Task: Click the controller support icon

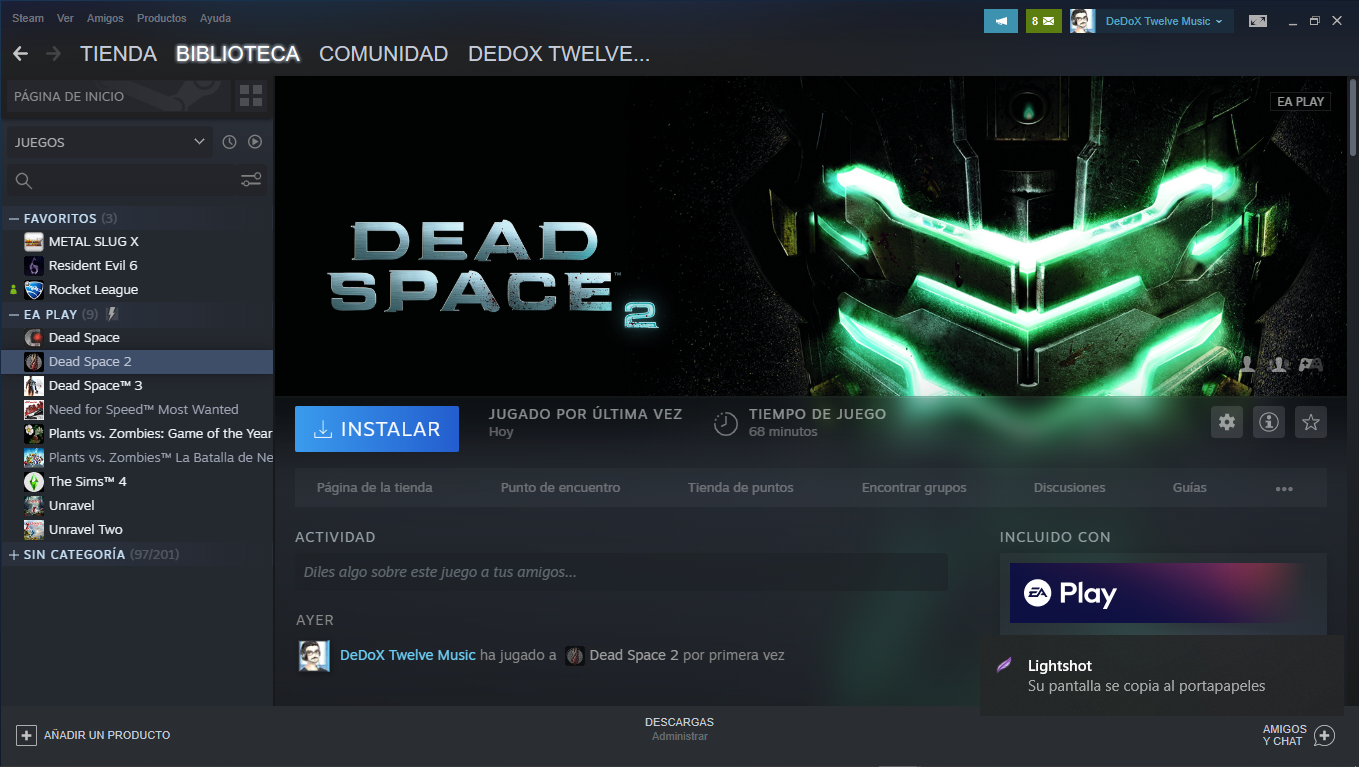Action: coord(1311,365)
